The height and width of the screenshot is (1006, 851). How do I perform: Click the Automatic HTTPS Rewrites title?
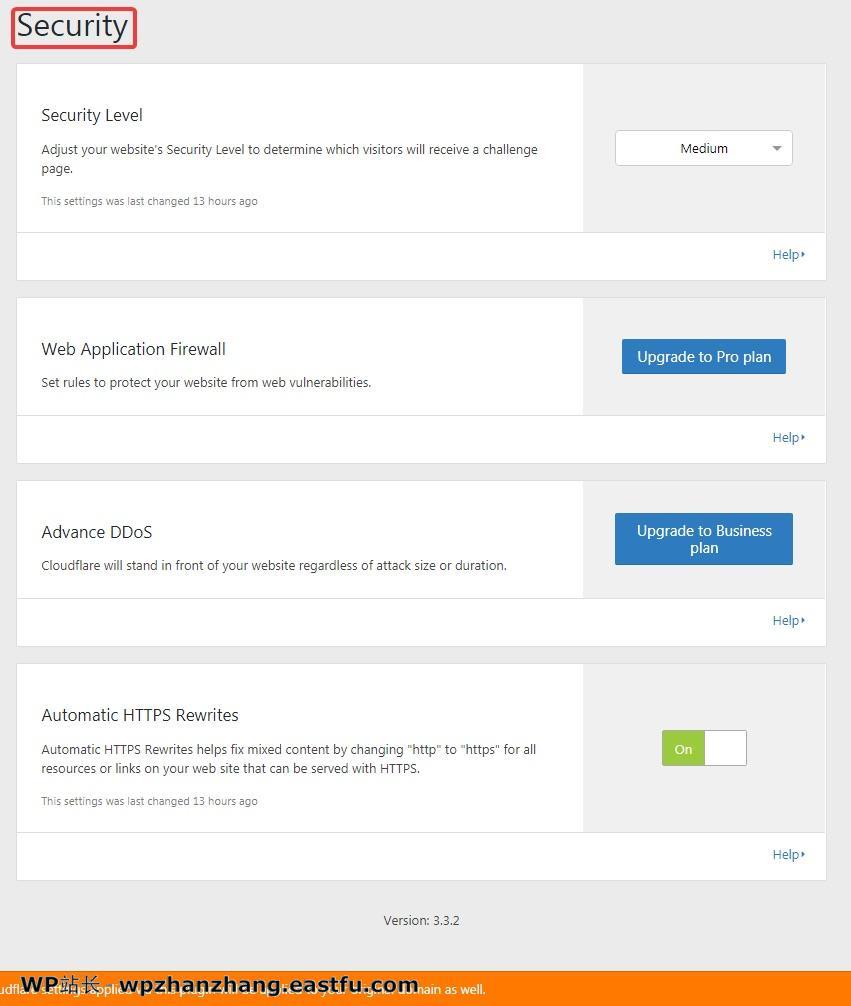(140, 715)
